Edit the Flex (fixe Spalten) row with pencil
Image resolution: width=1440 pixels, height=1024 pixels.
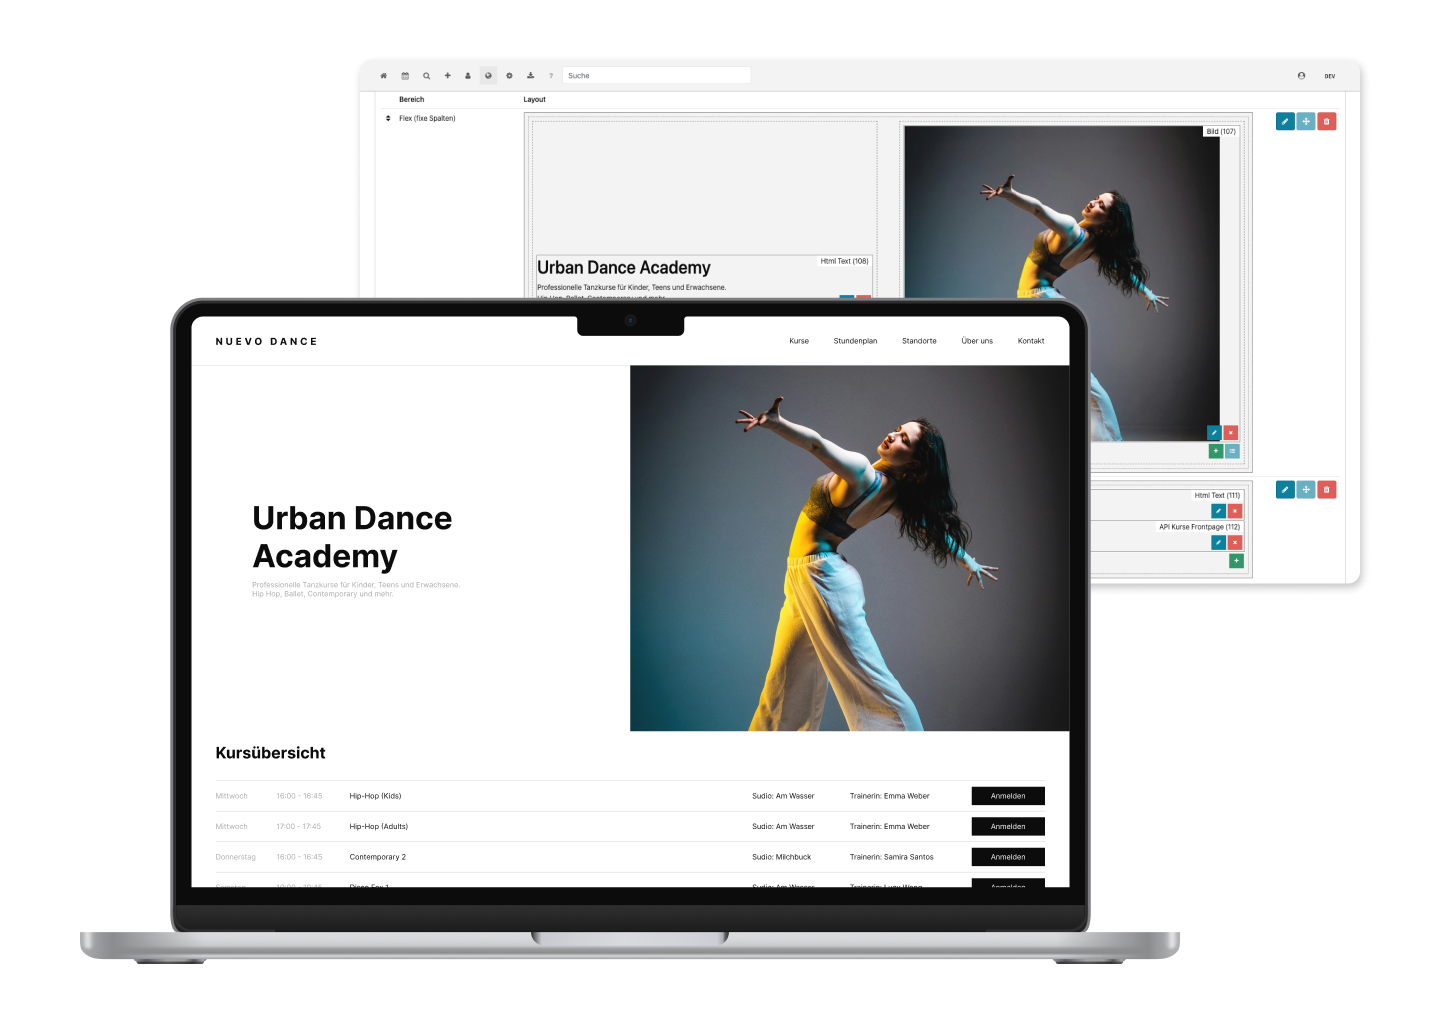(x=1285, y=121)
